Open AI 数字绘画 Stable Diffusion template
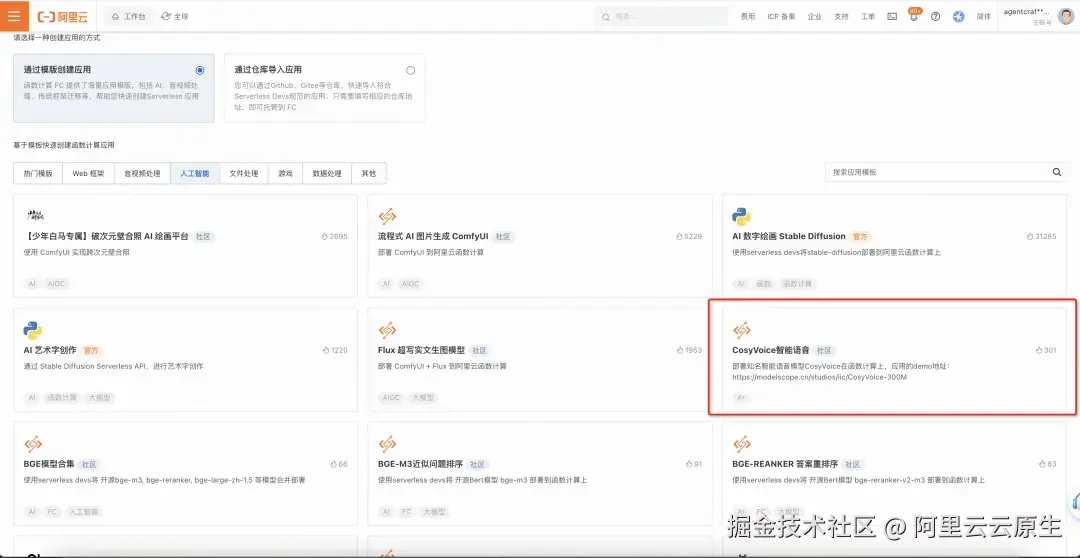Image resolution: width=1080 pixels, height=558 pixels. [x=789, y=236]
